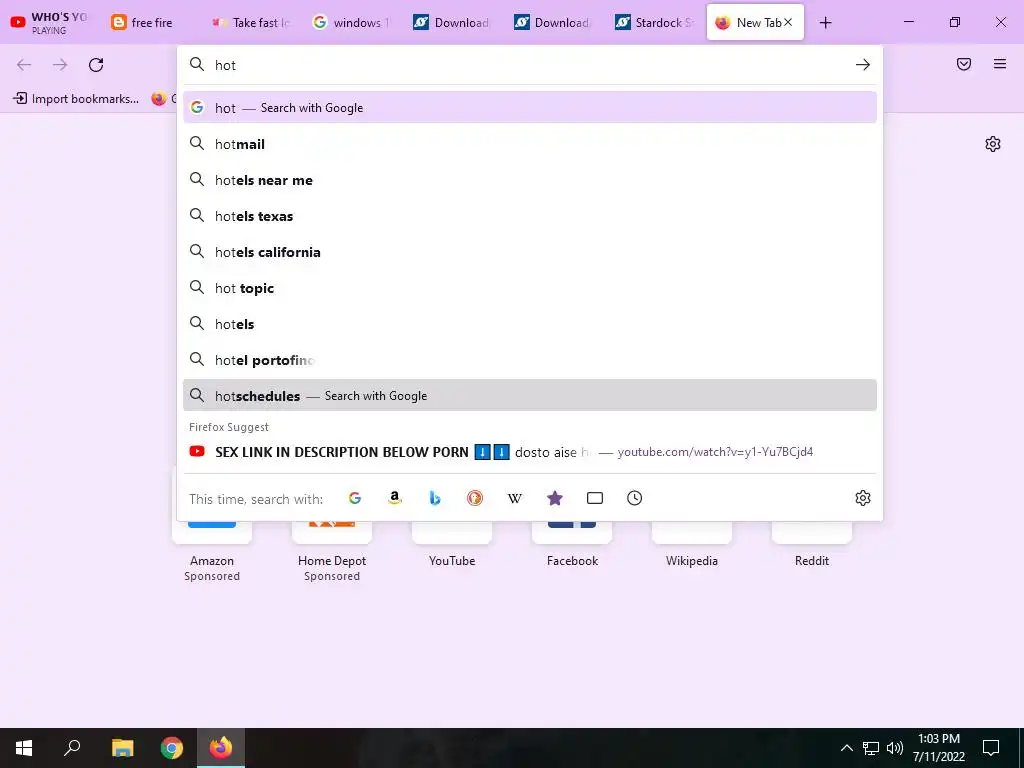1024x768 pixels.
Task: Show hidden tray icons chevron
Action: coord(846,748)
